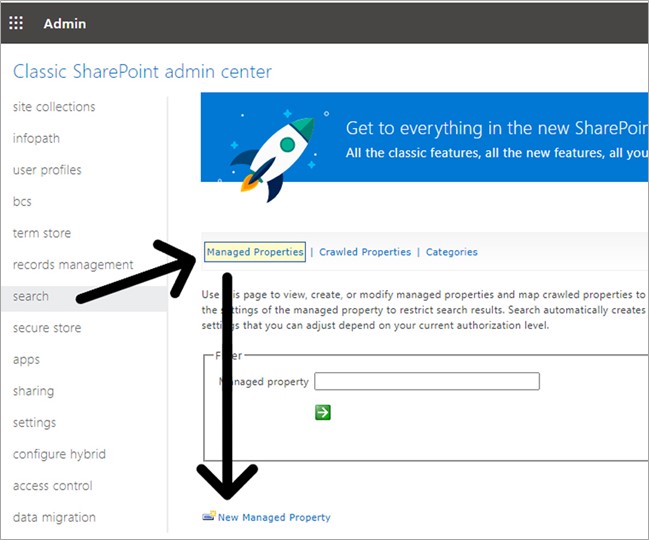Open infopath in left navigation
The height and width of the screenshot is (540, 649).
(x=34, y=138)
